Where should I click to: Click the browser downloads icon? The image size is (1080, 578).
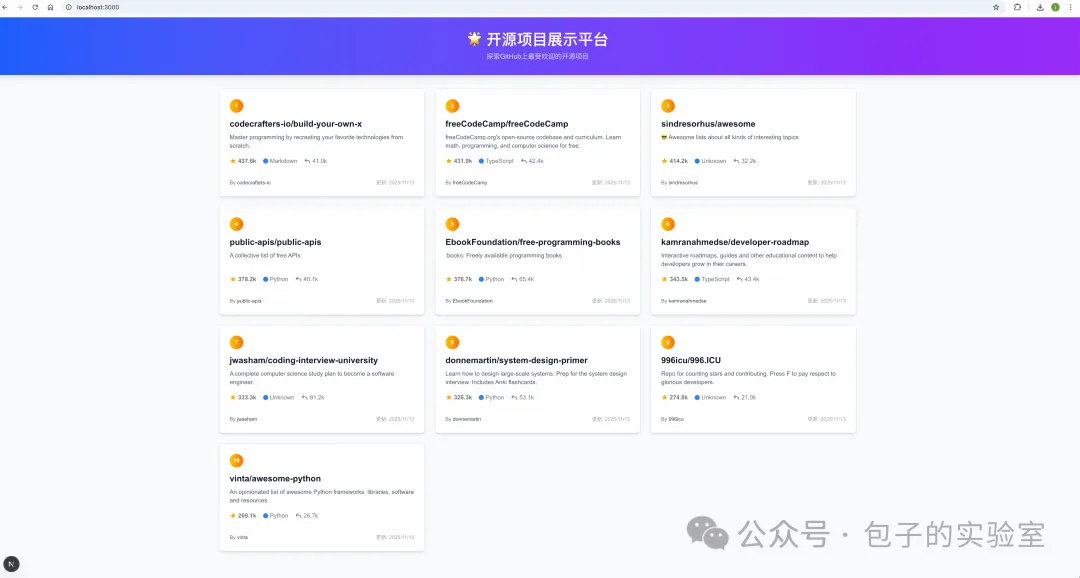(x=1038, y=7)
